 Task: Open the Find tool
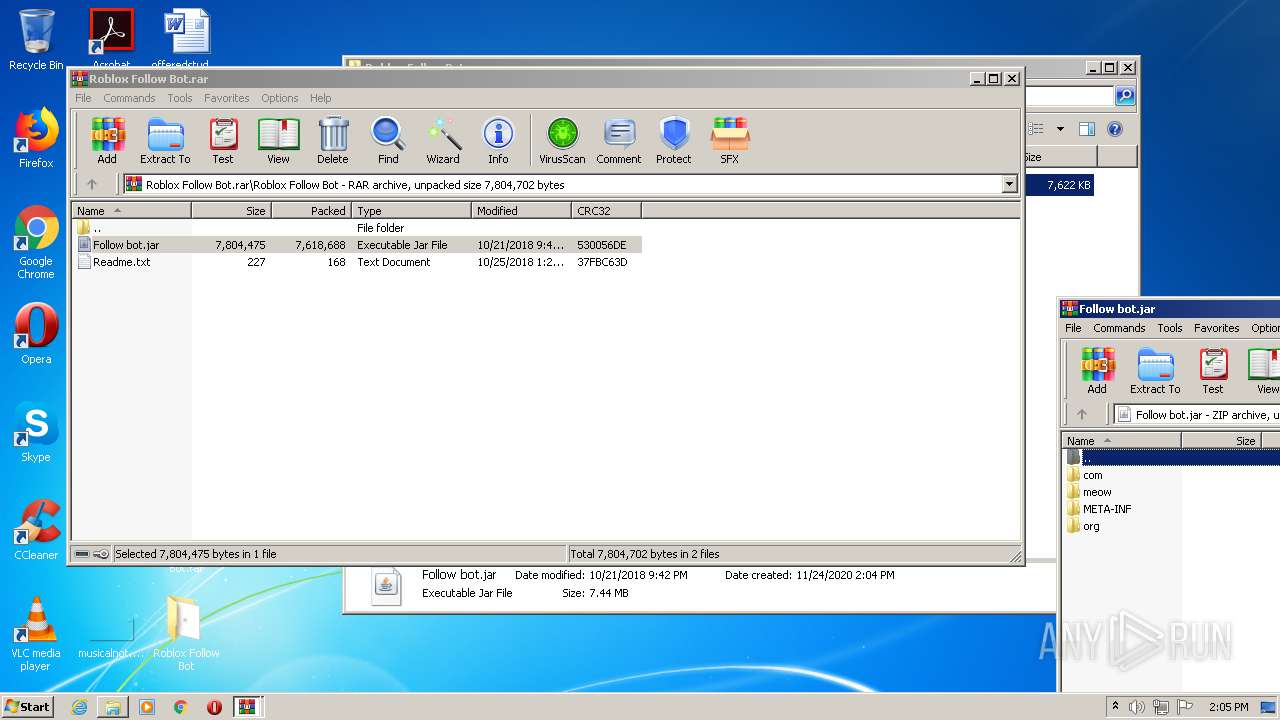[x=388, y=140]
